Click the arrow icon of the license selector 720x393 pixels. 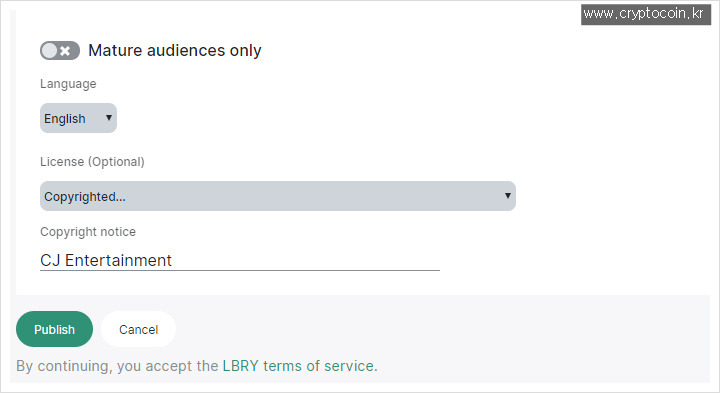coord(507,196)
